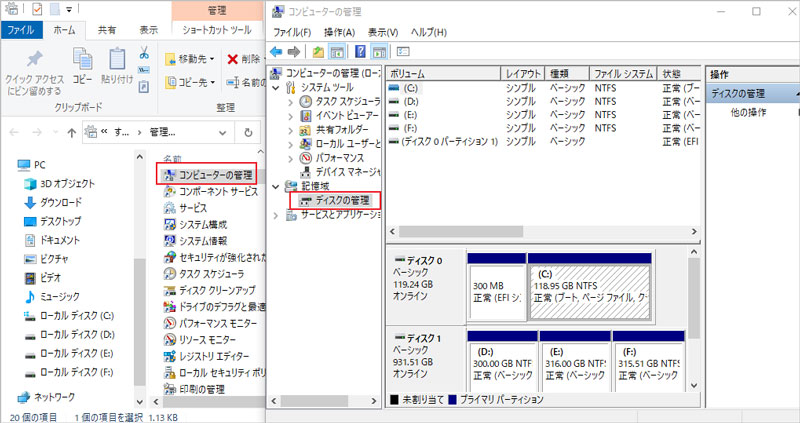Click the scissors cut icon in ribbon
The image size is (800, 423).
[x=144, y=53]
